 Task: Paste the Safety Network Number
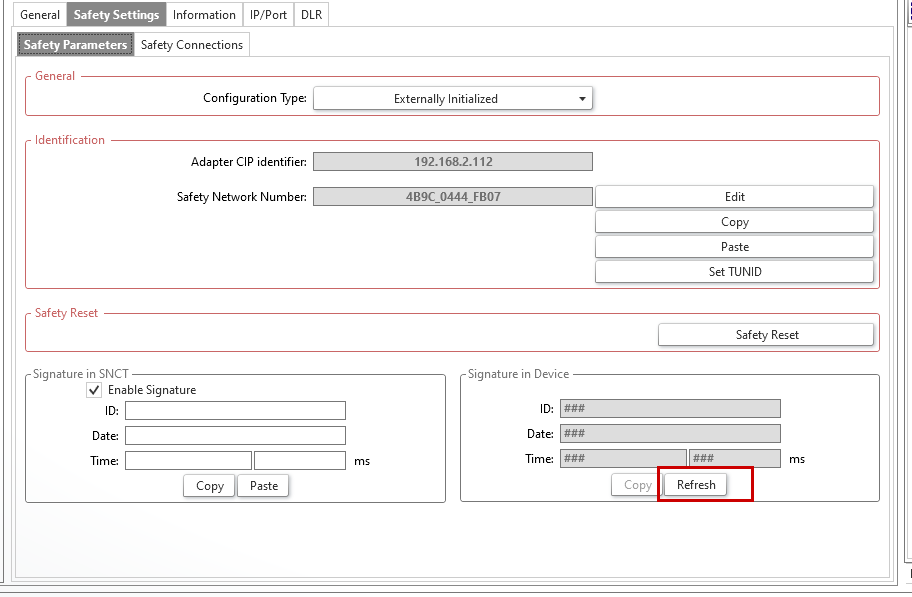pos(734,247)
